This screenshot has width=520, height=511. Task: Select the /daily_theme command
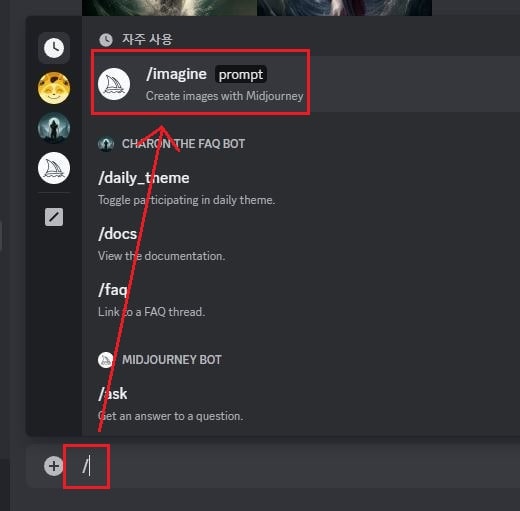(x=144, y=178)
